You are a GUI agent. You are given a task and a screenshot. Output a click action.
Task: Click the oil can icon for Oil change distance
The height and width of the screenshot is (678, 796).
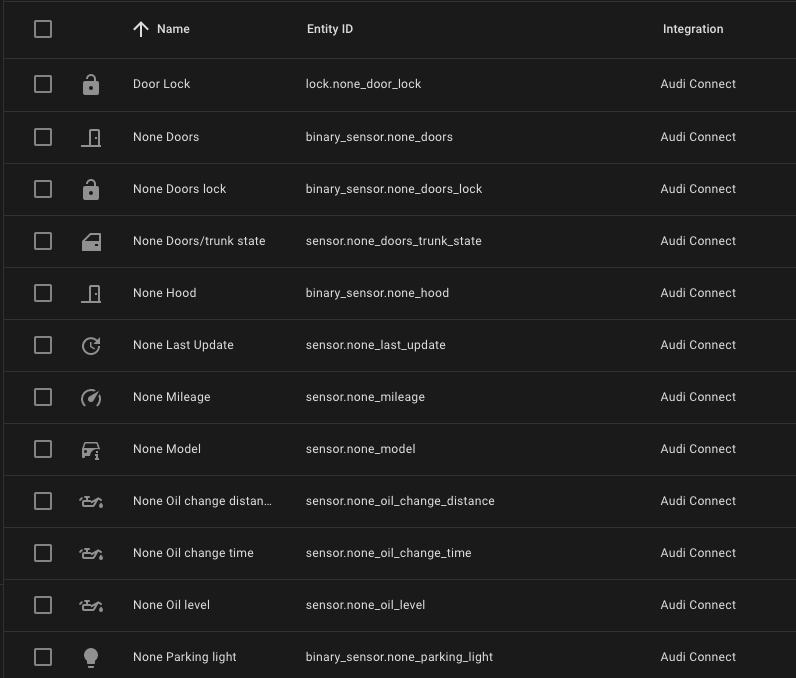[91, 502]
